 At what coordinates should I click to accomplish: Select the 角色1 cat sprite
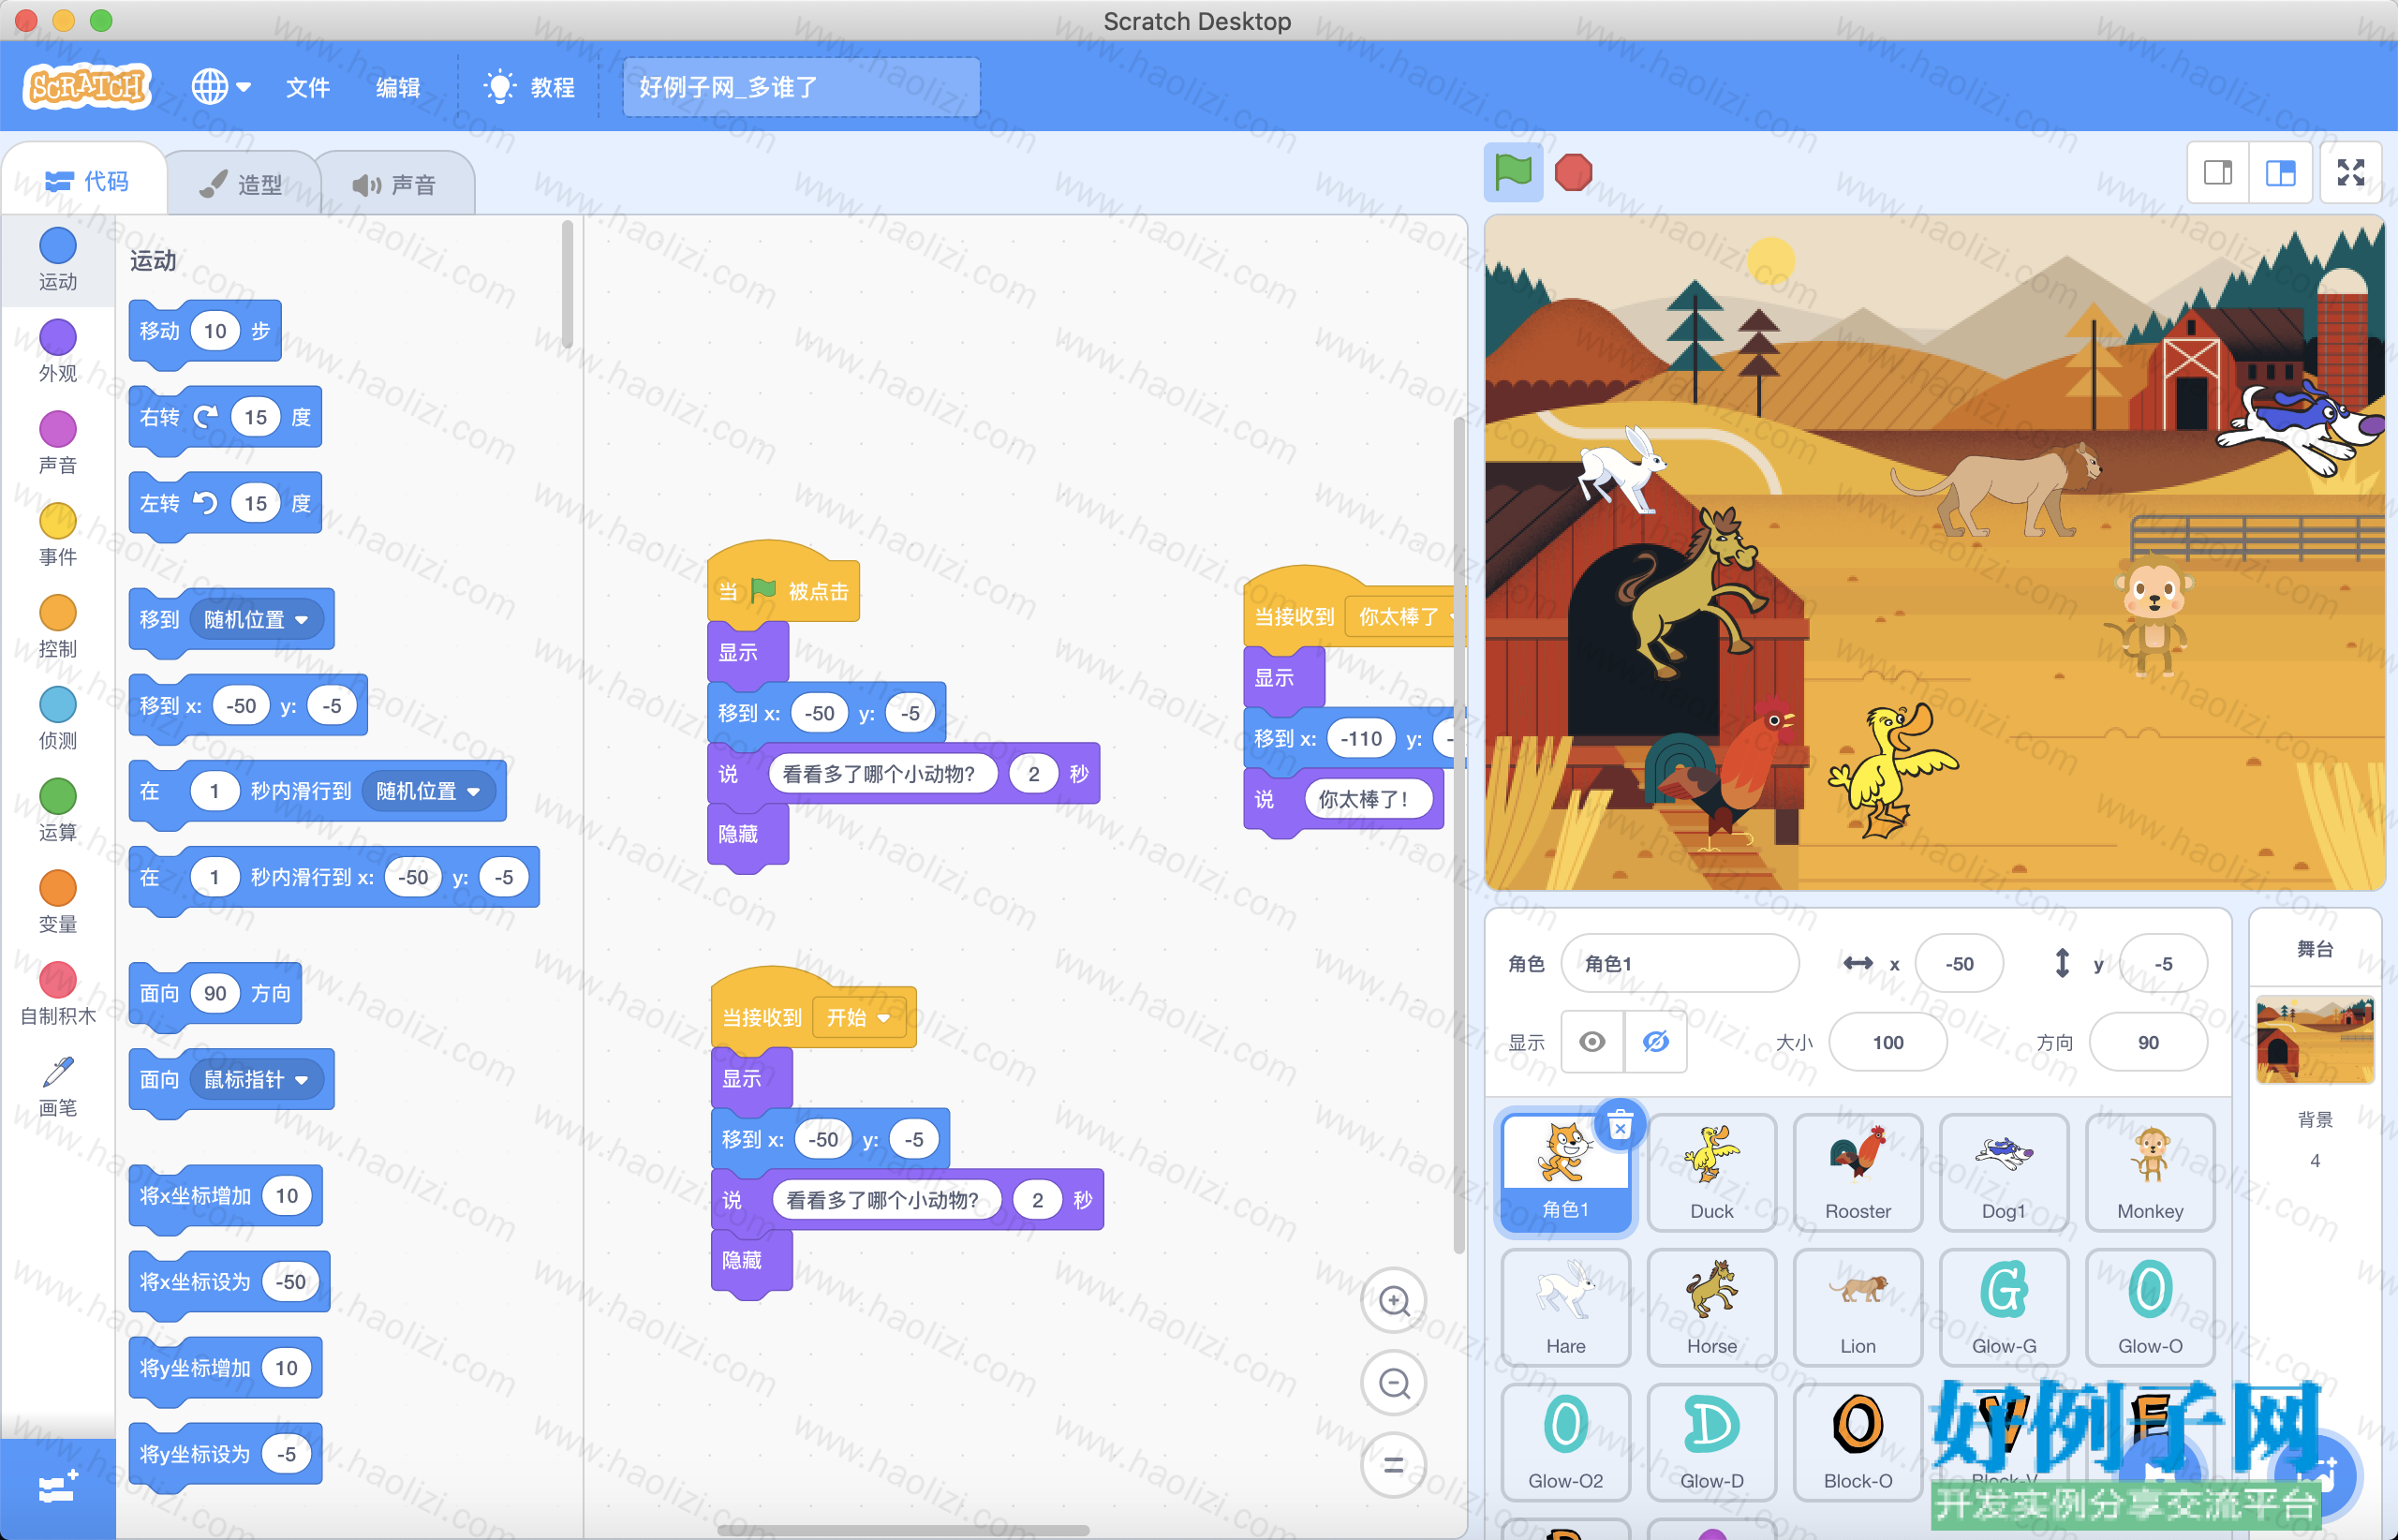[x=1565, y=1173]
